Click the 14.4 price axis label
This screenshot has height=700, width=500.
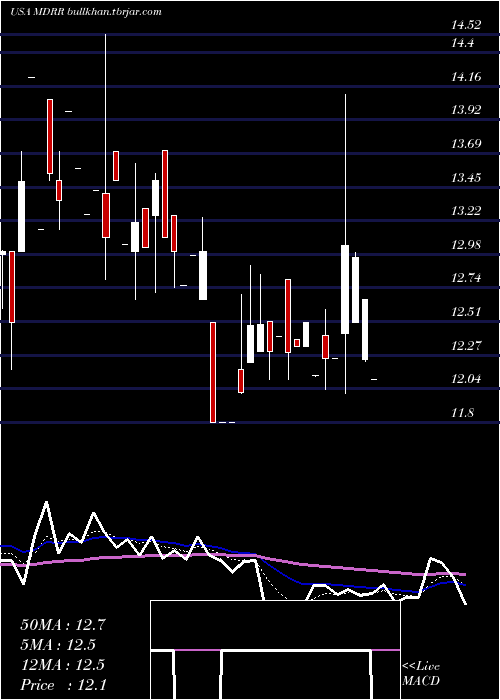coord(462,43)
